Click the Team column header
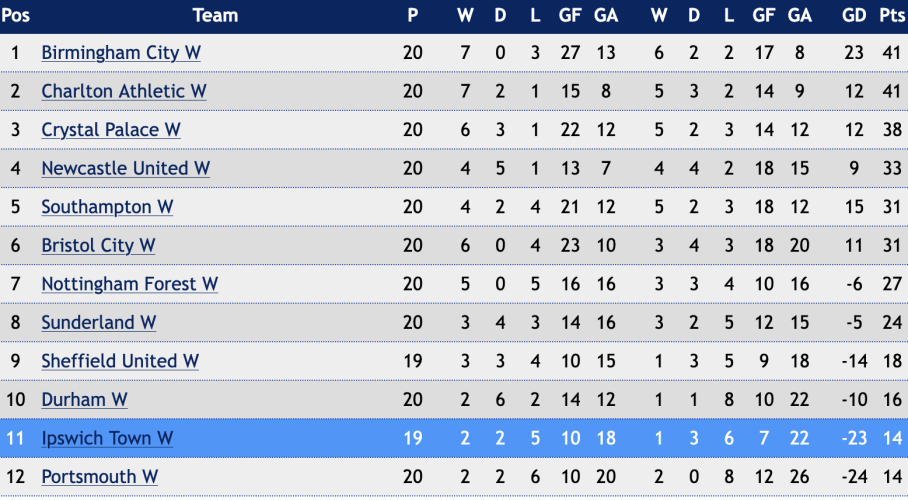The height and width of the screenshot is (500, 908). (x=215, y=15)
